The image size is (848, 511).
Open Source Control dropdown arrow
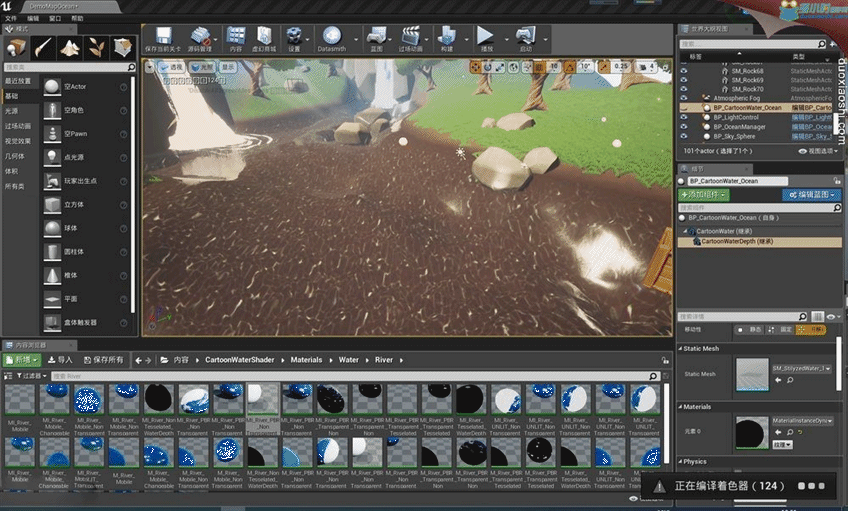coord(216,39)
